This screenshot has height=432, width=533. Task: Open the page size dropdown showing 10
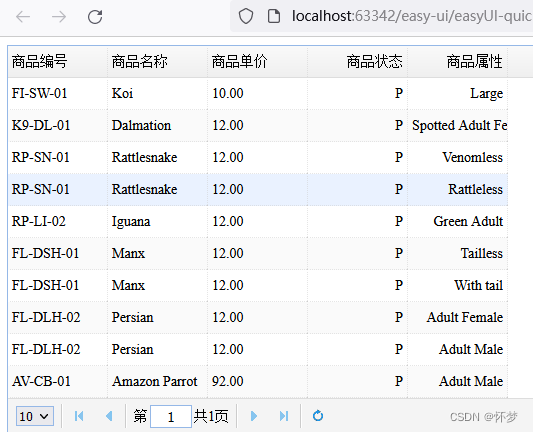[35, 416]
